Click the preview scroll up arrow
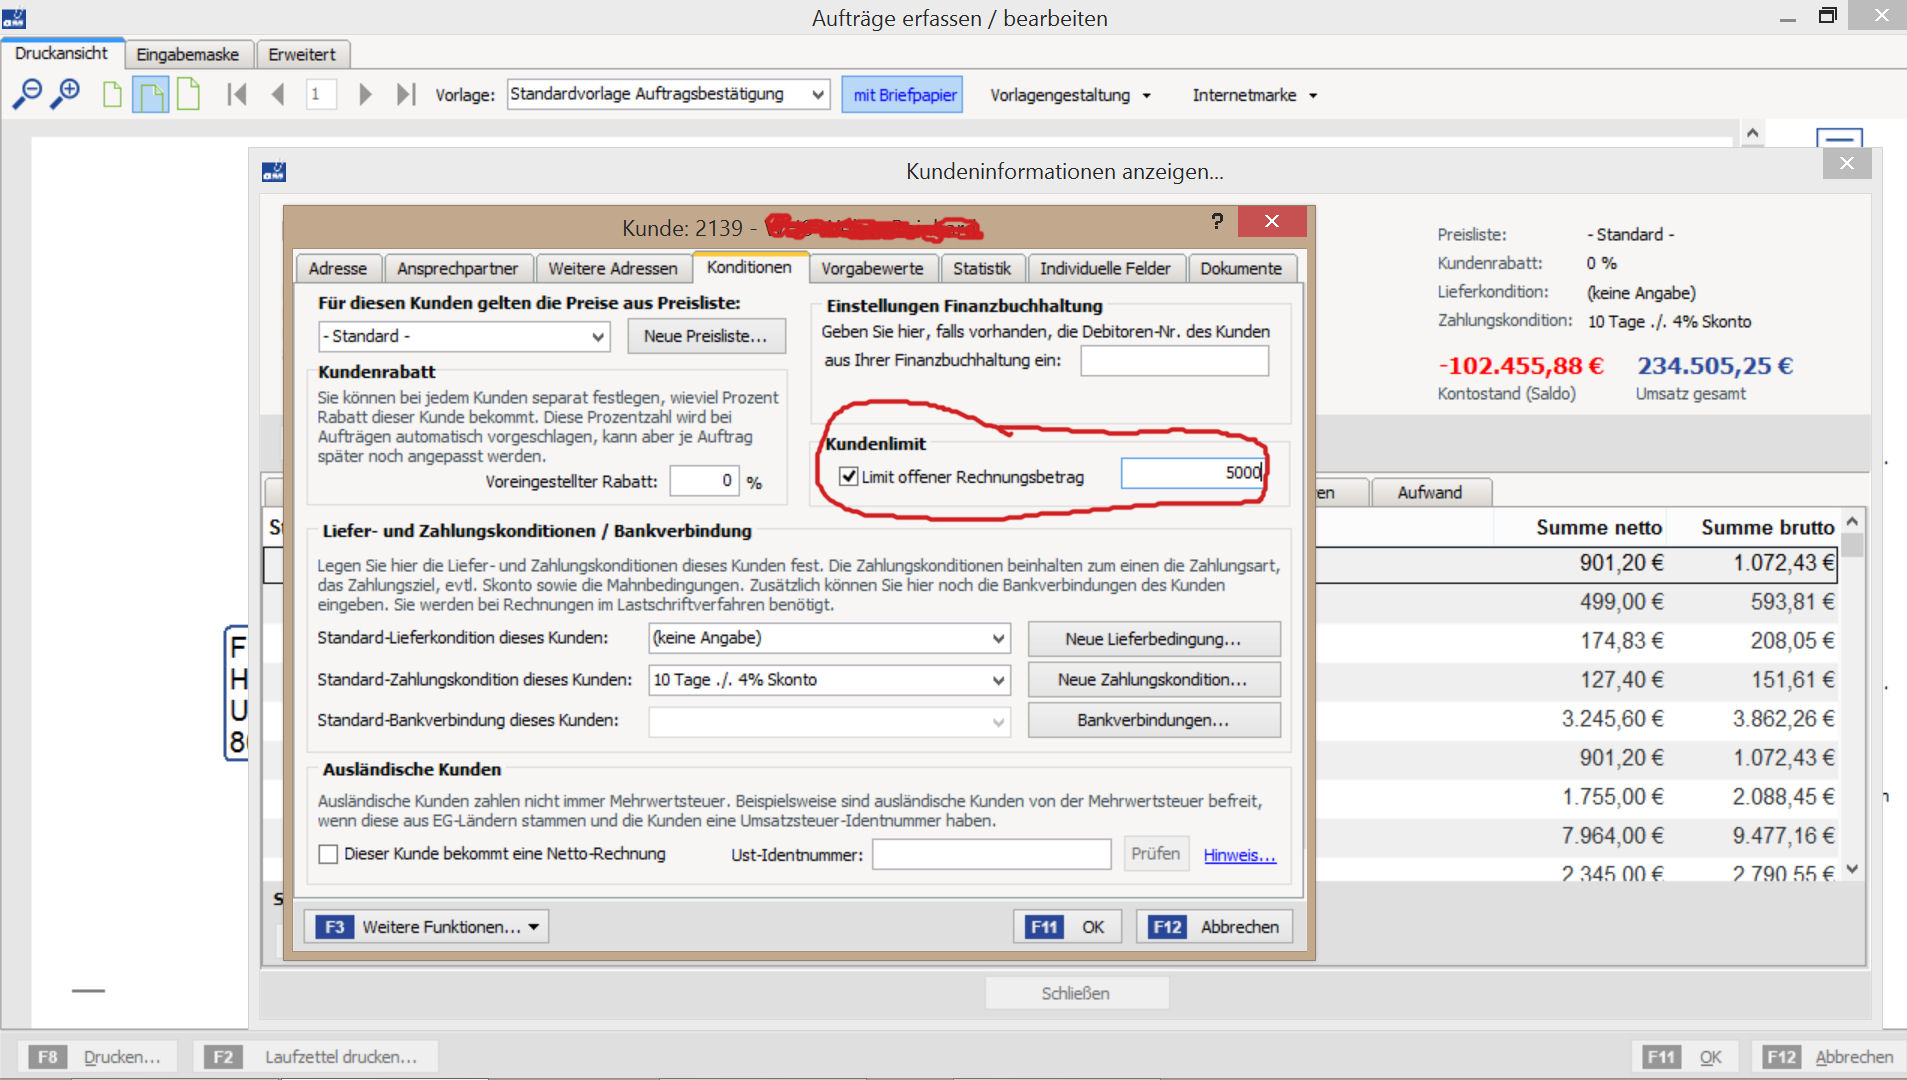 [1752, 133]
